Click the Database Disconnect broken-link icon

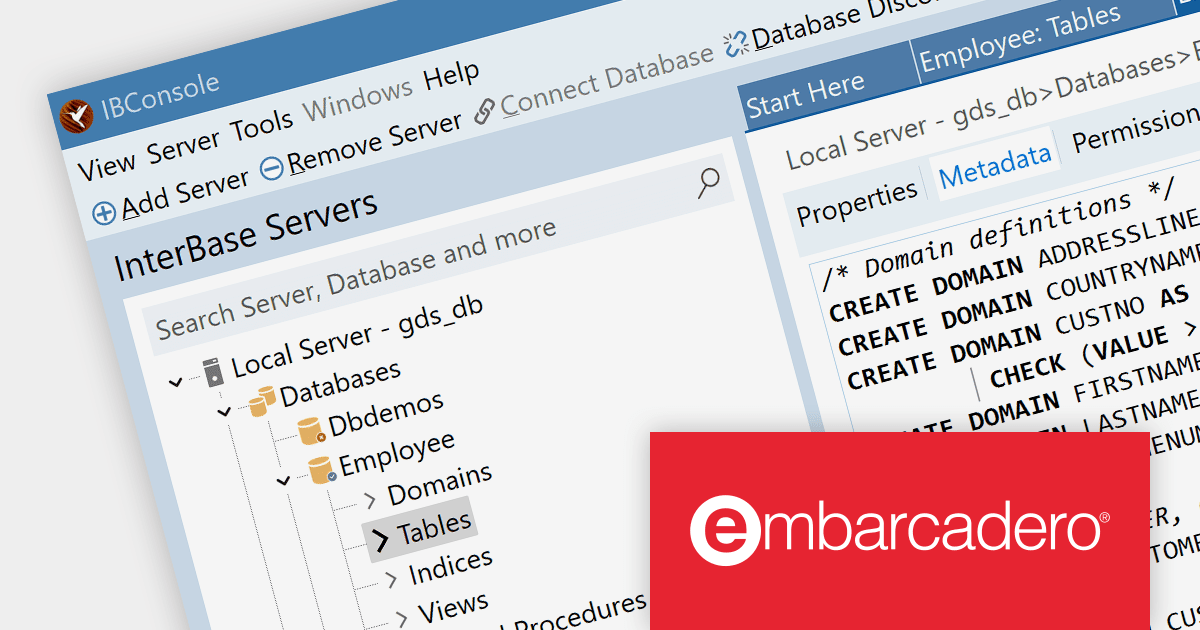736,45
